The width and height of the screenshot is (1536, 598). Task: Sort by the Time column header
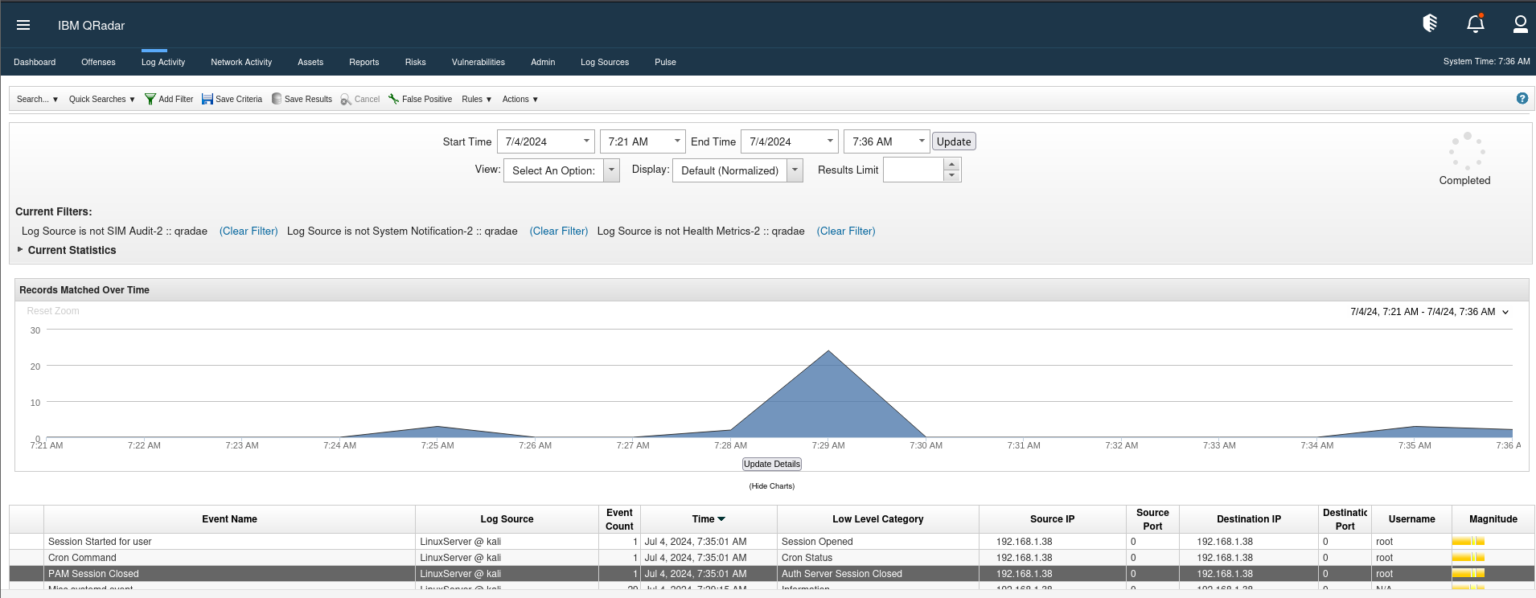click(x=708, y=519)
